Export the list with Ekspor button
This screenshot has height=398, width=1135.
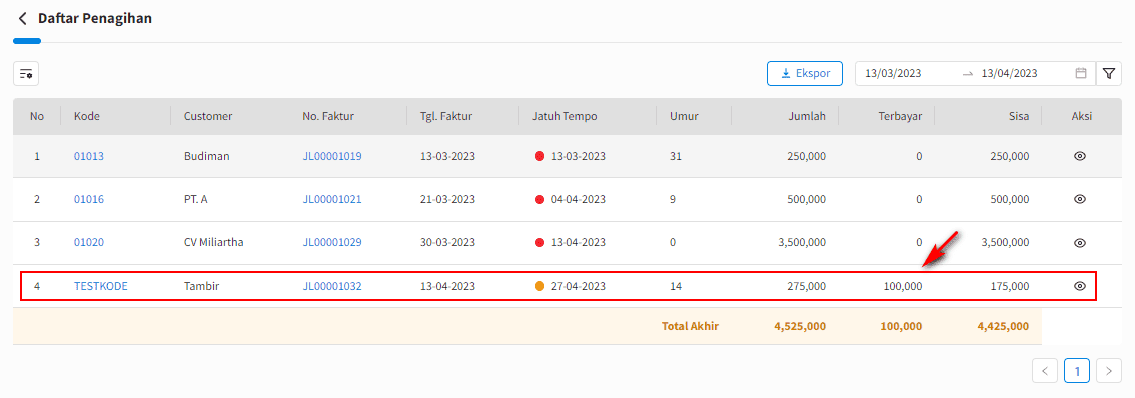pyautogui.click(x=804, y=73)
